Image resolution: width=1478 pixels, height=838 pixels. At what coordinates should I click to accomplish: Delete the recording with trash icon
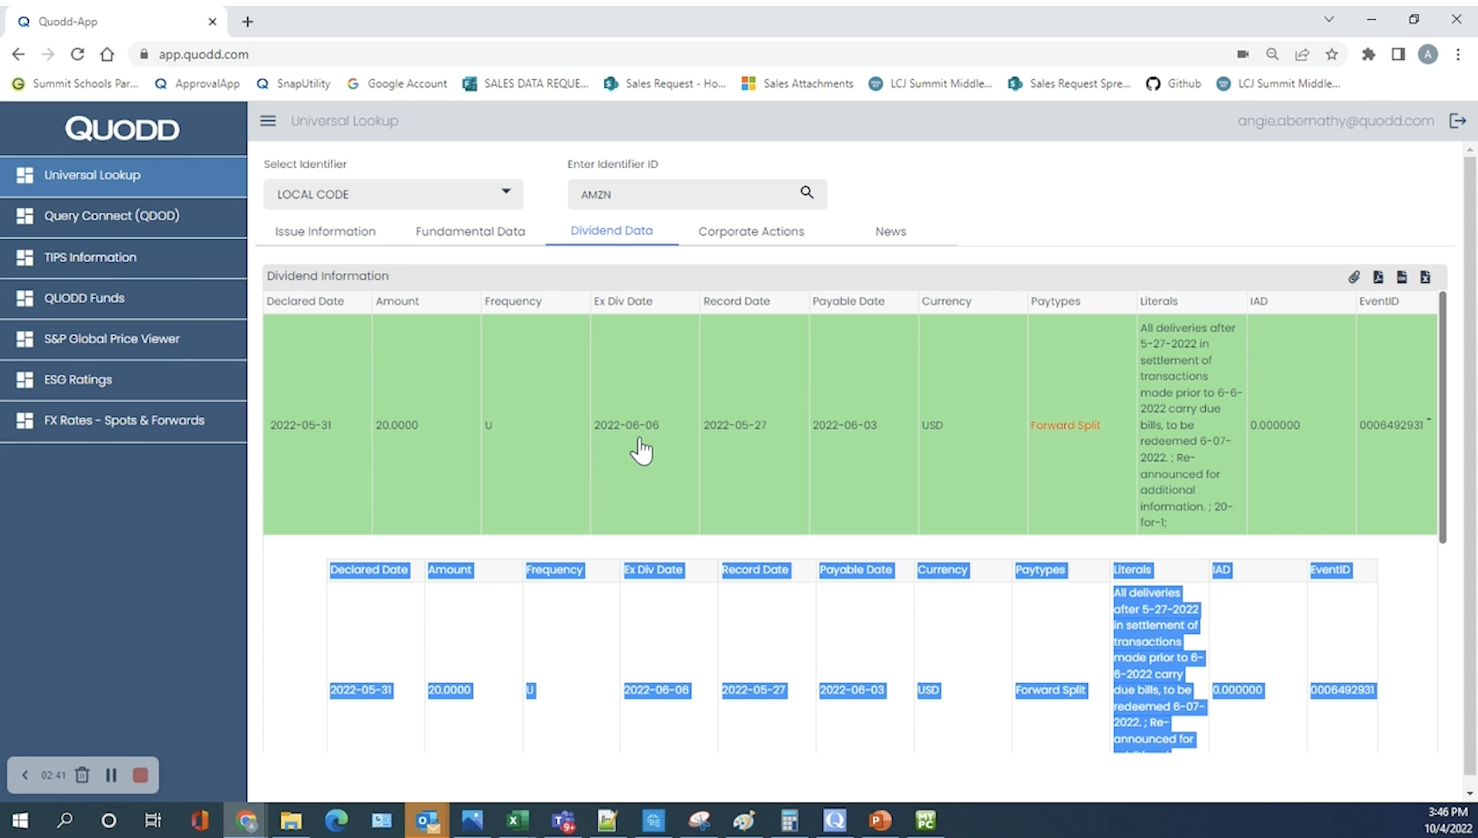[83, 775]
